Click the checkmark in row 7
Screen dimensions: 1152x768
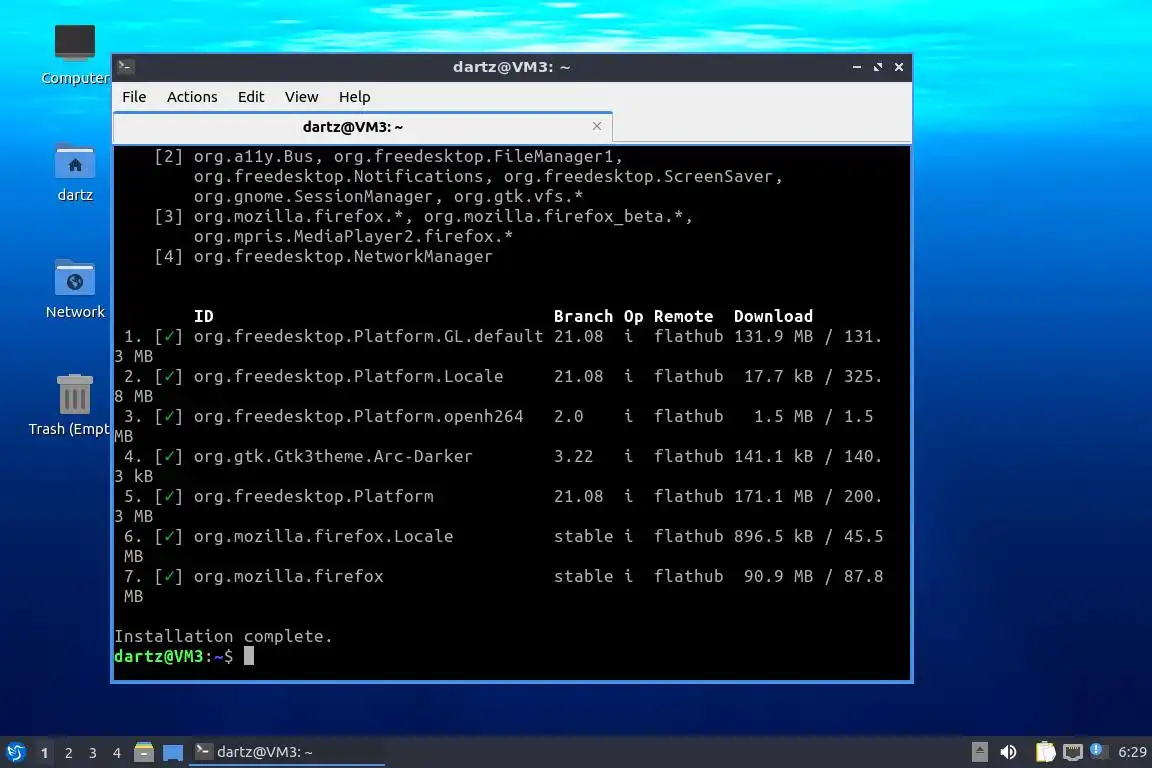coord(169,576)
